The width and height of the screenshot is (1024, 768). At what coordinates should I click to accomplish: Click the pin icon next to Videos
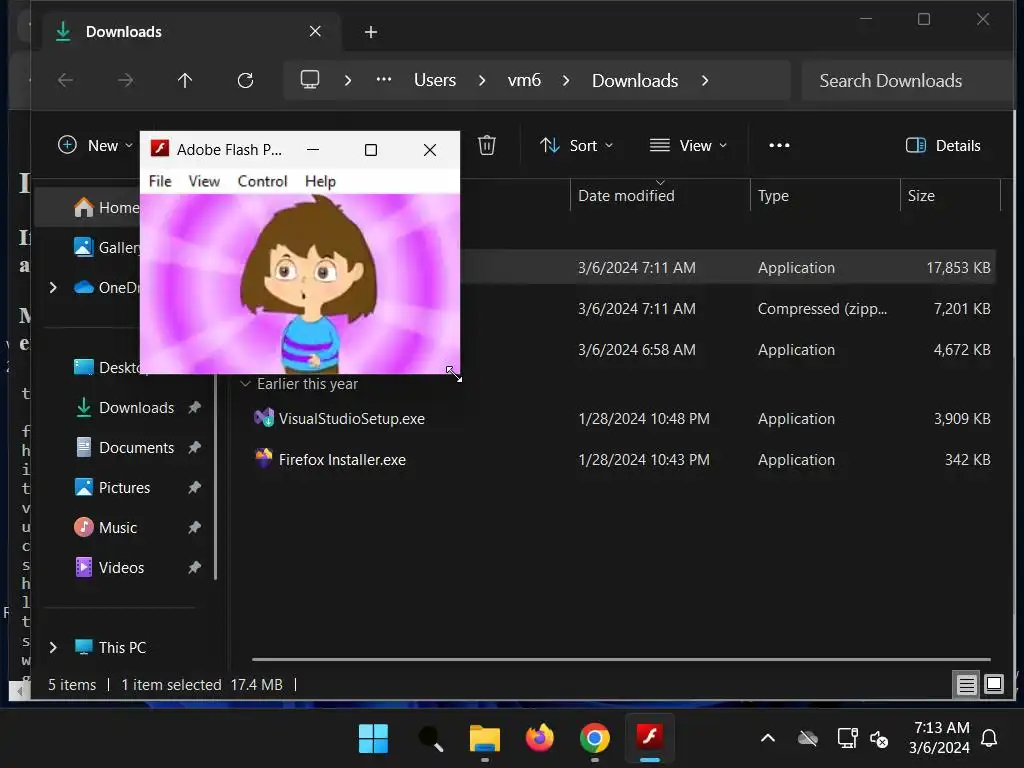[x=194, y=567]
